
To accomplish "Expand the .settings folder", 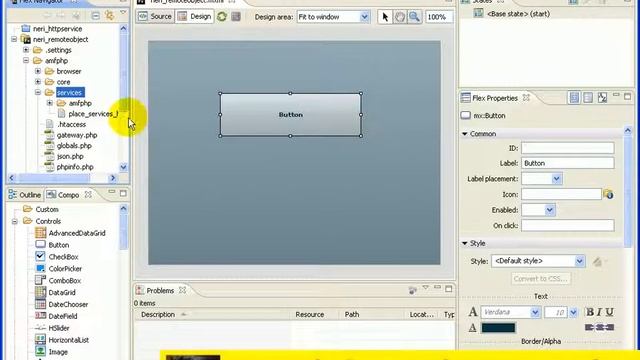I will [26, 50].
